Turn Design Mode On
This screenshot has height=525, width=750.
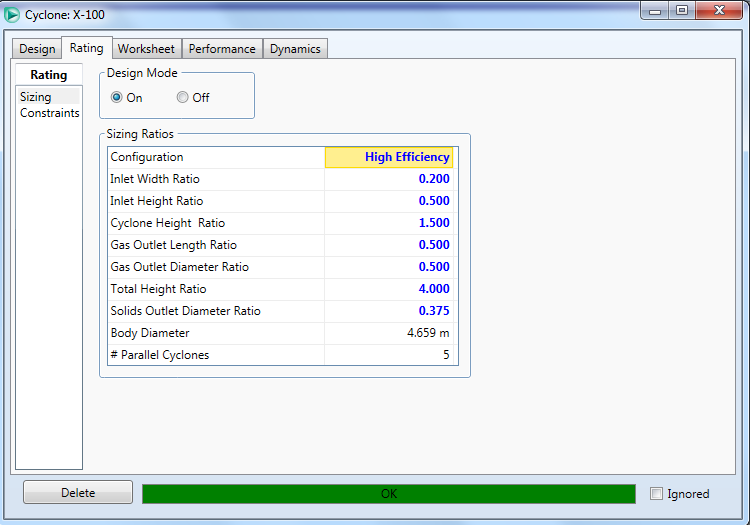coord(117,98)
